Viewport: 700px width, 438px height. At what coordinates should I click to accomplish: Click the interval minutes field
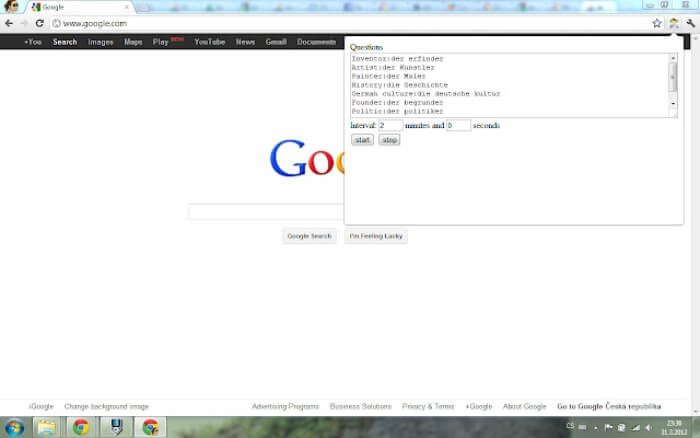(391, 125)
